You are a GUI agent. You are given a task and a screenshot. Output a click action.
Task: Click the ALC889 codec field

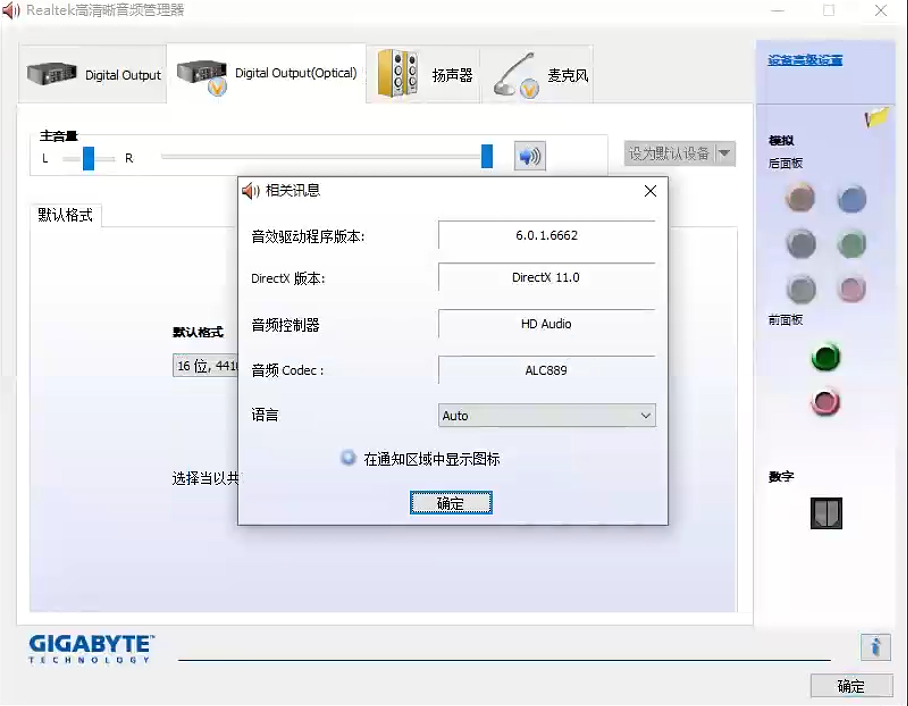pos(547,370)
